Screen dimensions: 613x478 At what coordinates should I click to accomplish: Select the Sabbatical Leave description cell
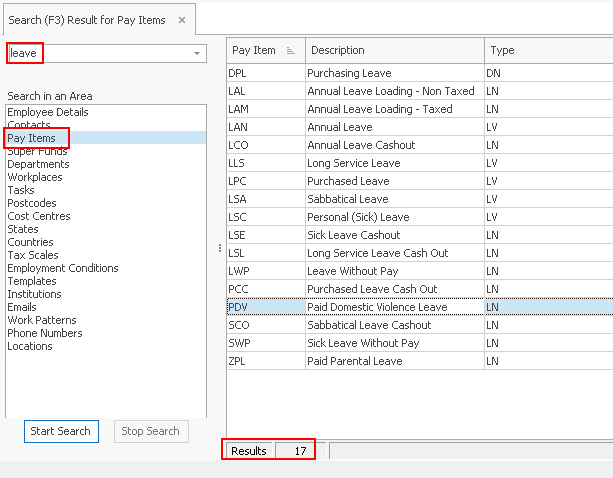coord(394,199)
